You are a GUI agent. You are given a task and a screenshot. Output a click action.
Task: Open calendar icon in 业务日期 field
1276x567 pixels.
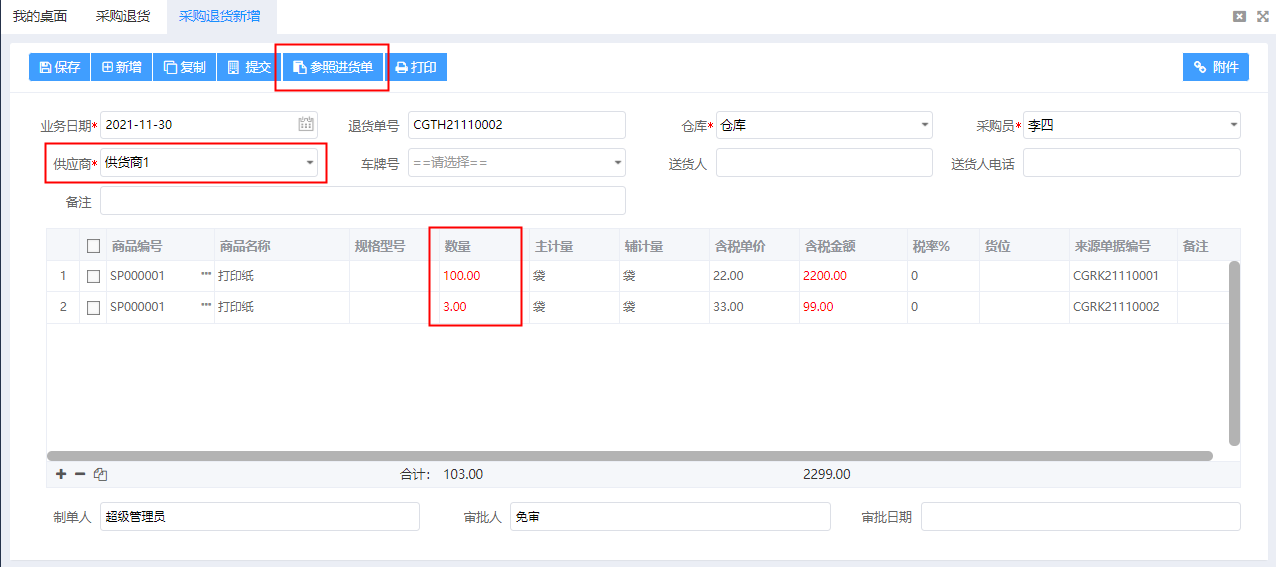[x=306, y=125]
